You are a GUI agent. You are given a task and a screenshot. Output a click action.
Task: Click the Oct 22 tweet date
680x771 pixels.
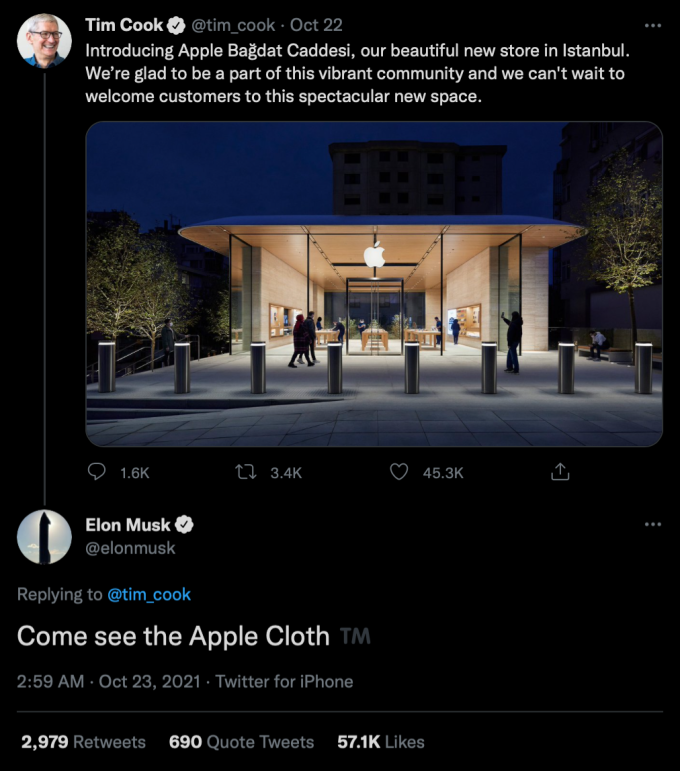tap(316, 24)
